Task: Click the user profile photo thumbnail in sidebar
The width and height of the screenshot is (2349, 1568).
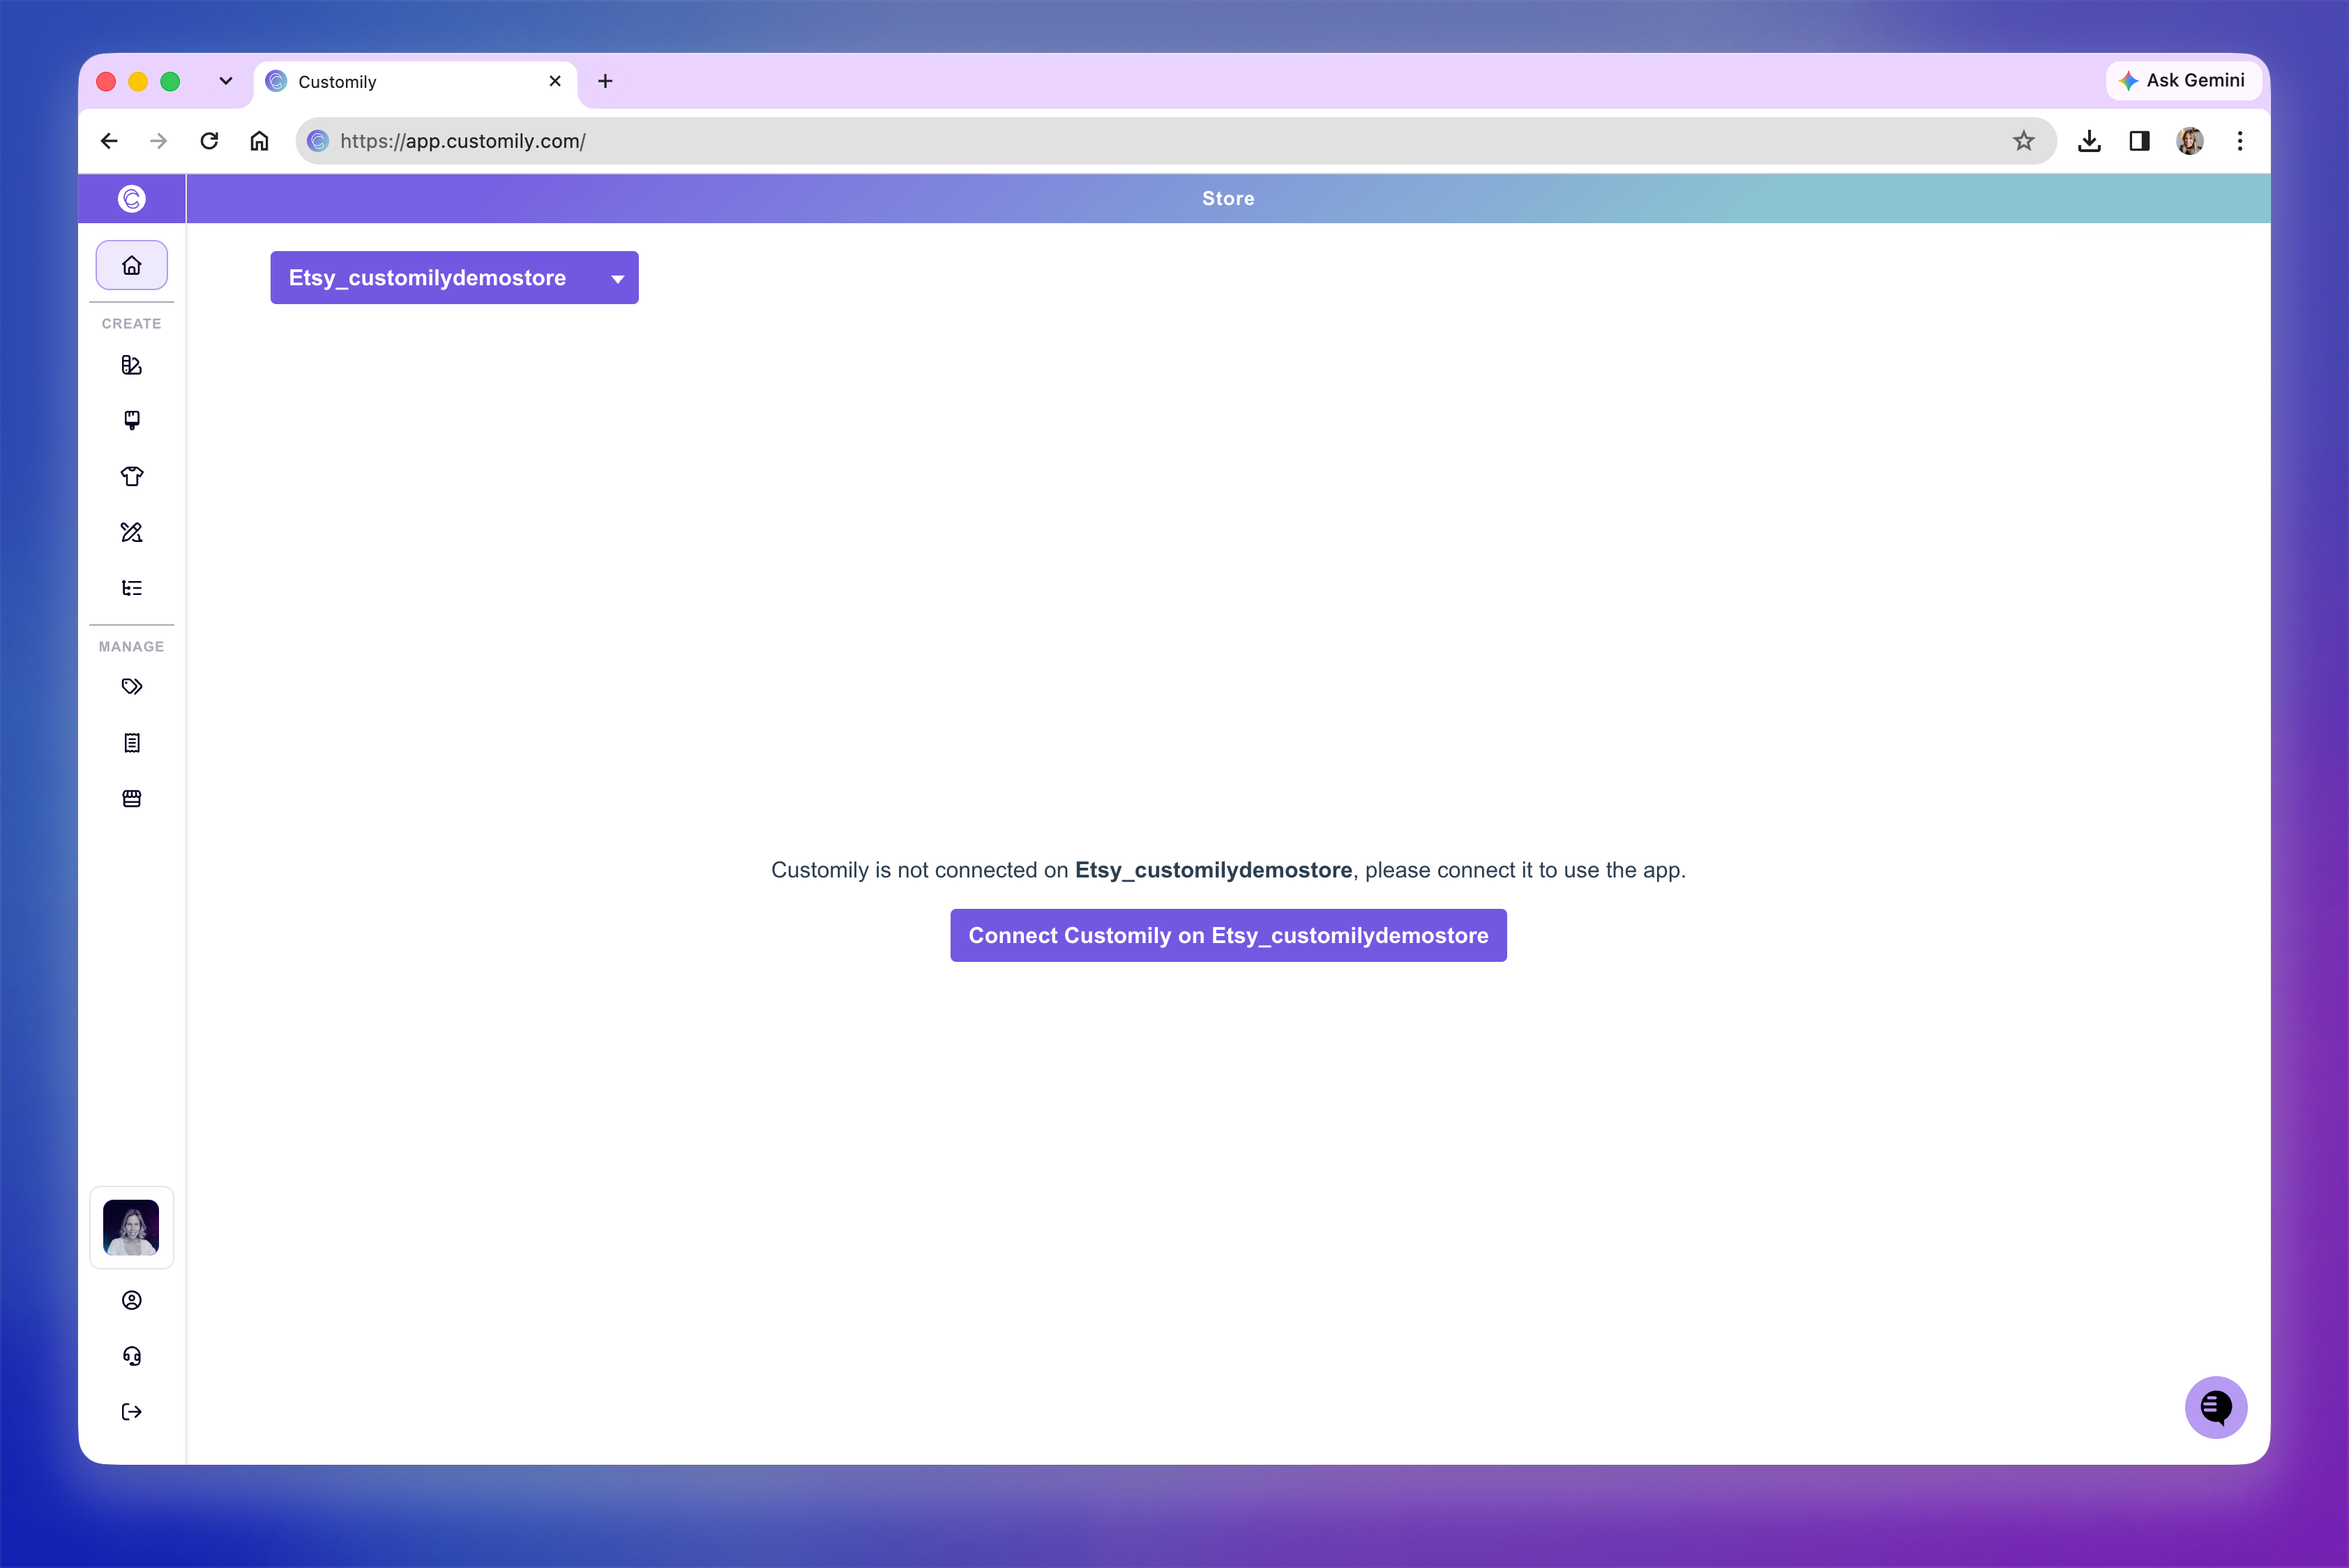Action: [131, 1227]
